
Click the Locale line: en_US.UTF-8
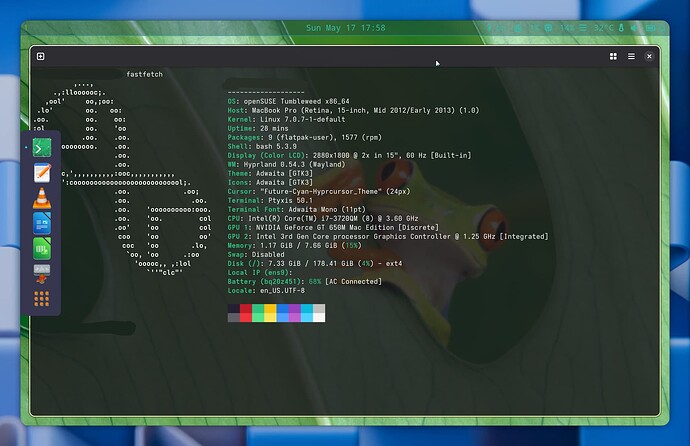[266, 291]
